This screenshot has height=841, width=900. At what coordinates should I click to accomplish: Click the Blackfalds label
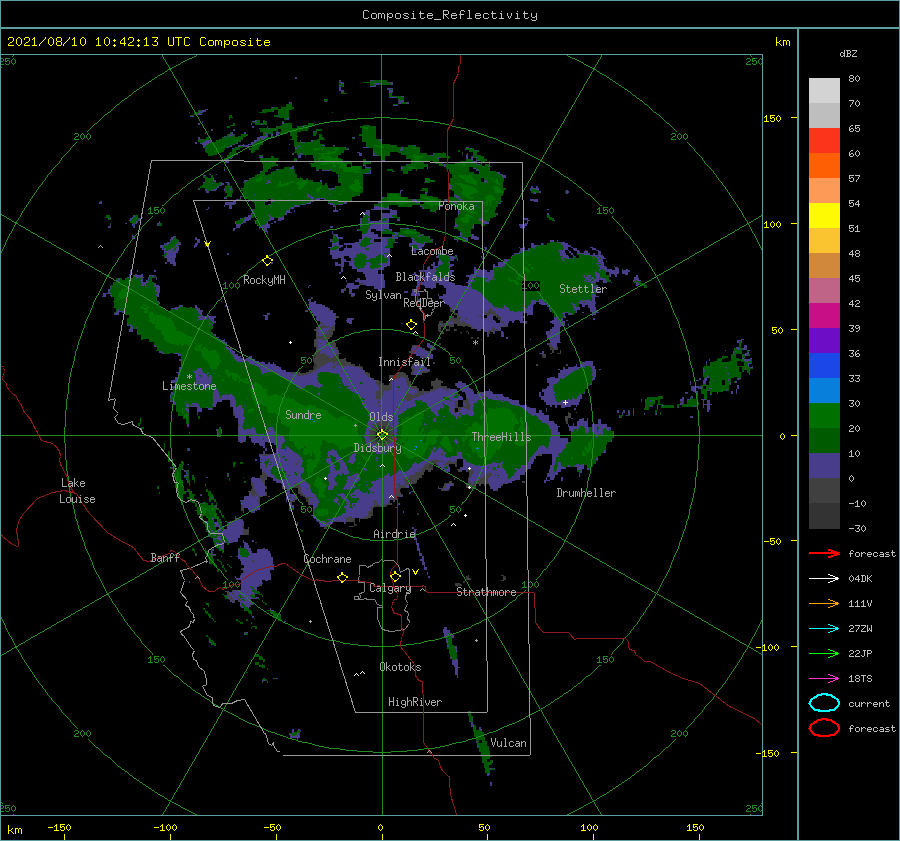425,277
